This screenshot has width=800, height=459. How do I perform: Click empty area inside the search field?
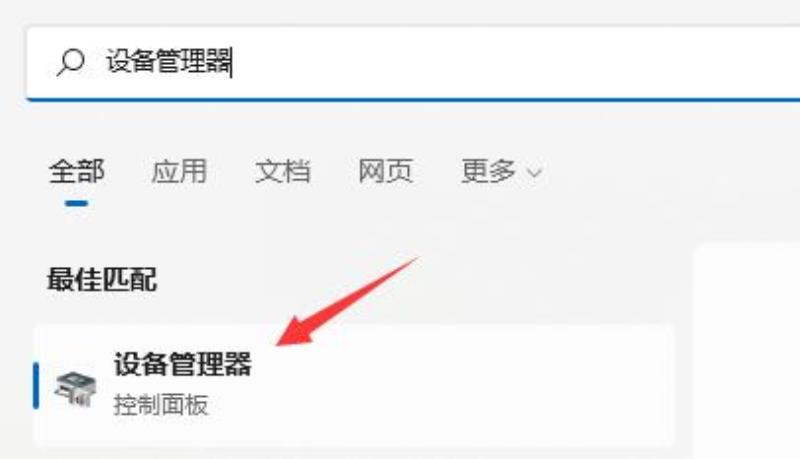click(510, 63)
